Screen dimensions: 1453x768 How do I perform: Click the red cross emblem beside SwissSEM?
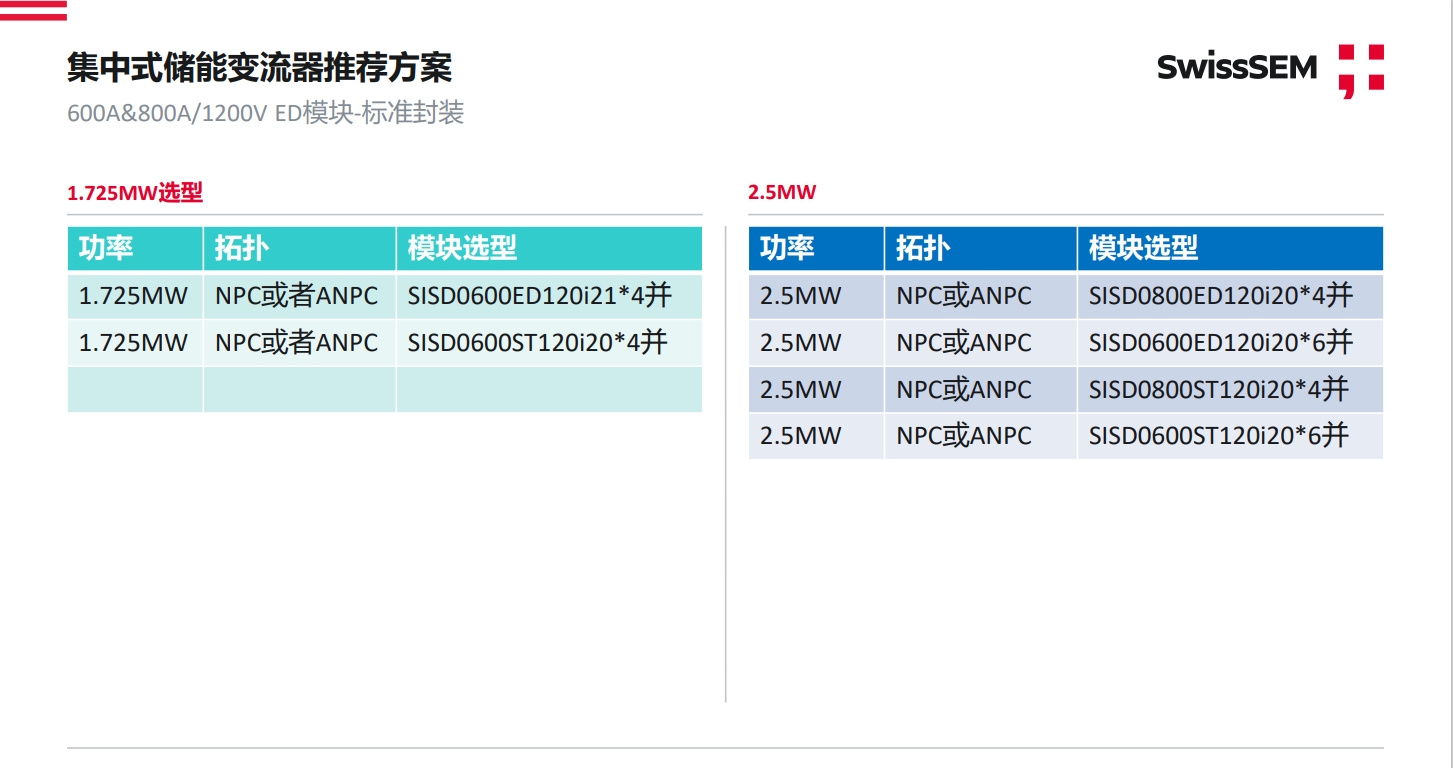point(1361,71)
